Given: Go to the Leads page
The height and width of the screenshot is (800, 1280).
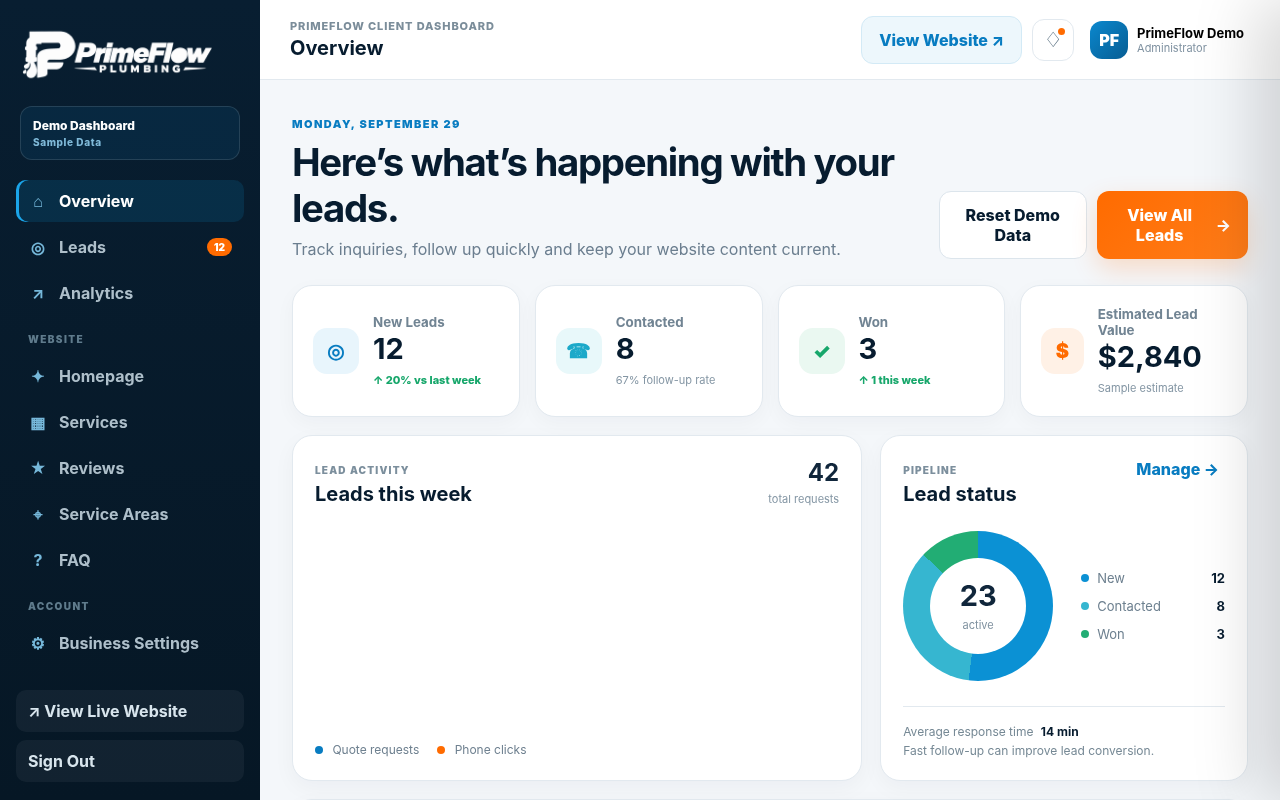Looking at the screenshot, I should [x=130, y=247].
